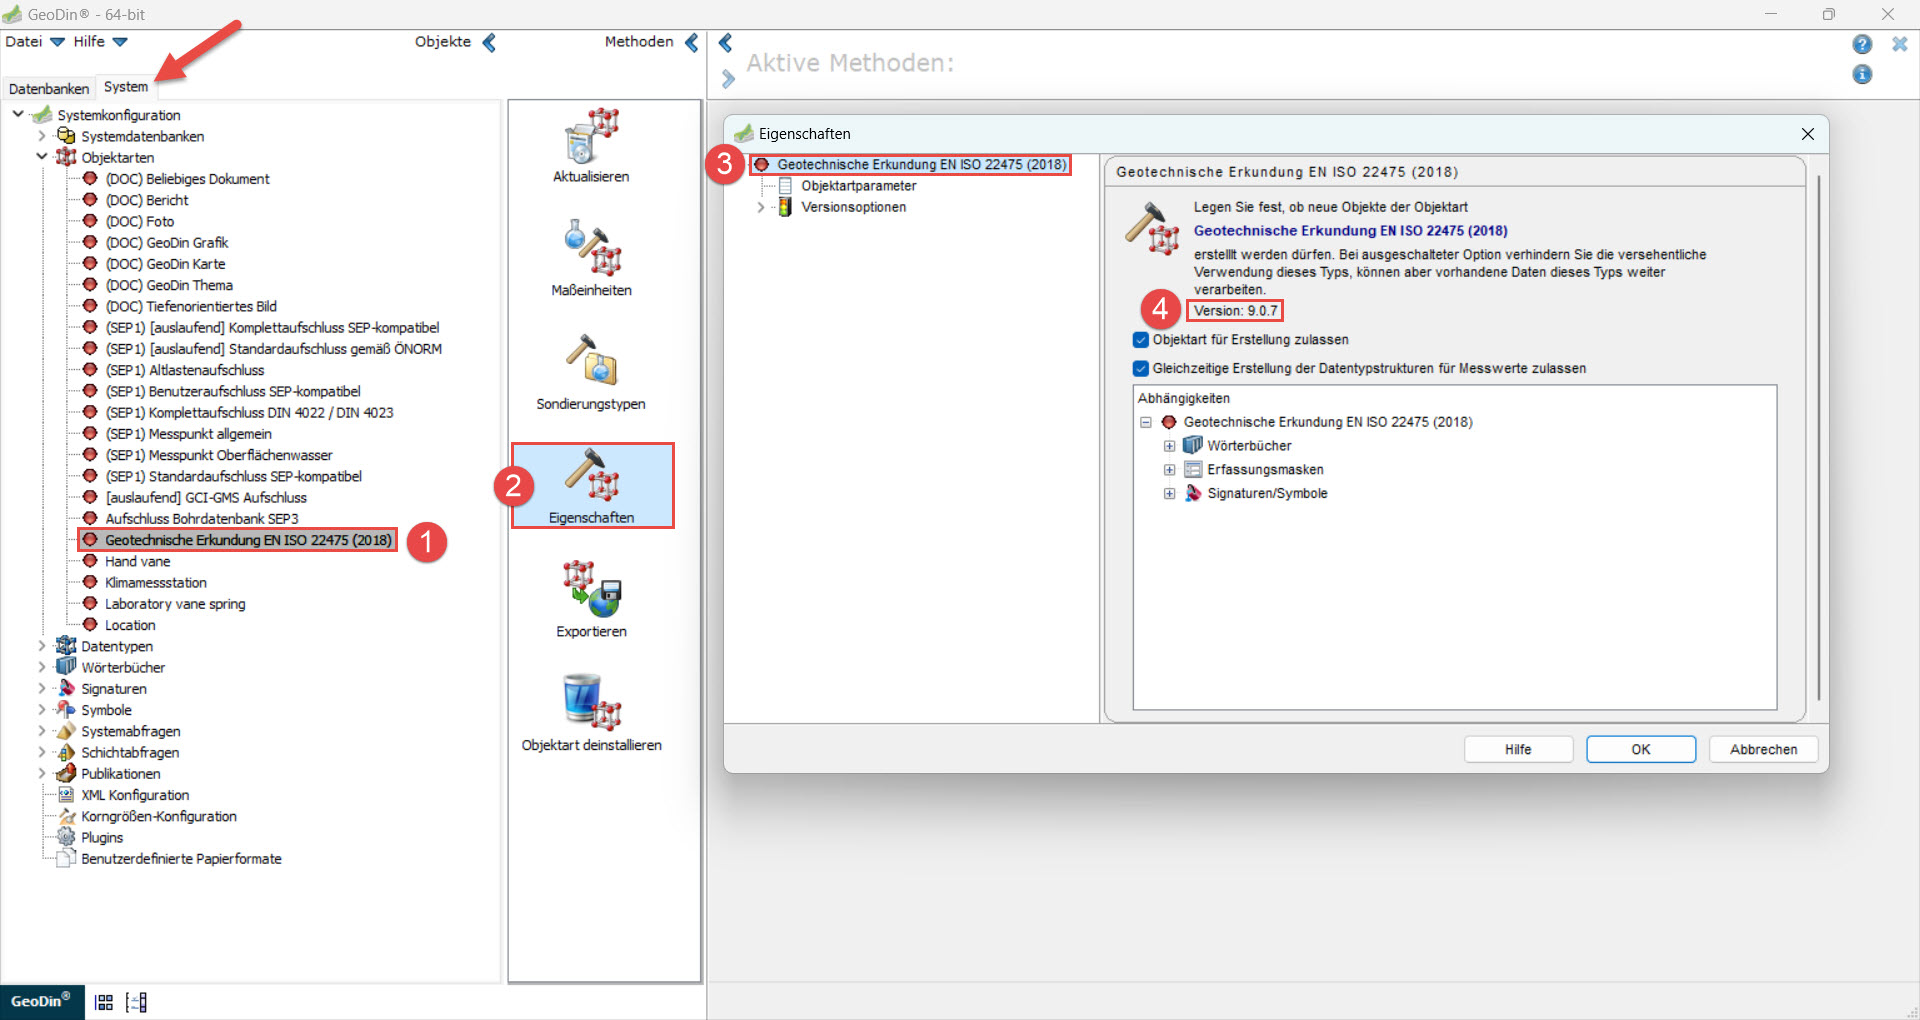Select the 'Location' object type

click(130, 625)
